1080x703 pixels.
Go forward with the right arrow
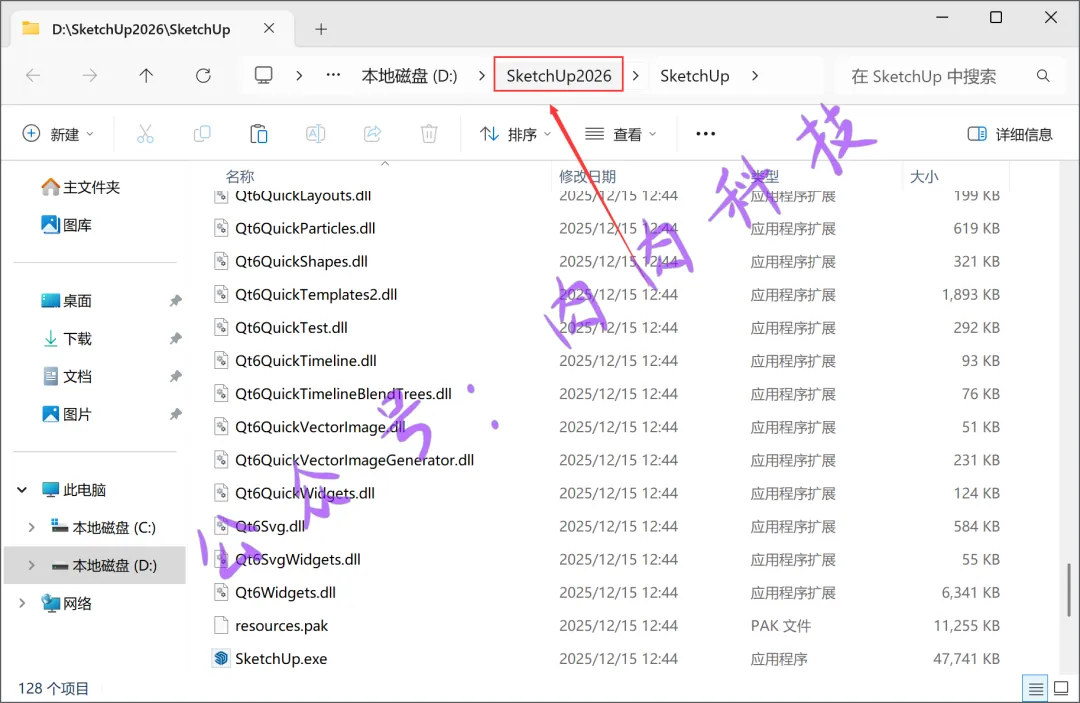point(90,76)
